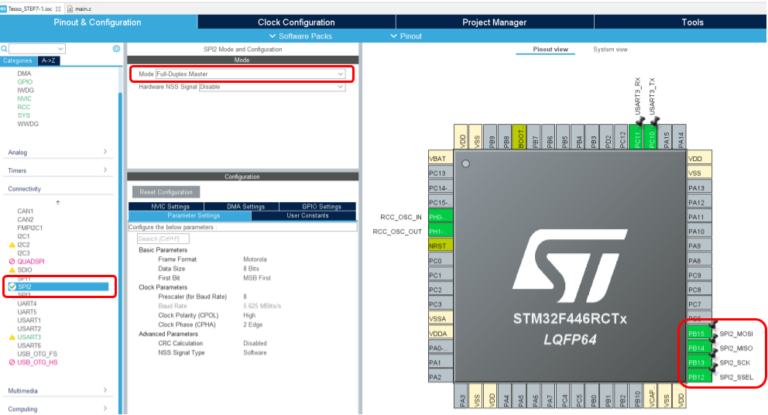
Task: Open the SPI2 Mode dropdown
Action: pyautogui.click(x=250, y=74)
